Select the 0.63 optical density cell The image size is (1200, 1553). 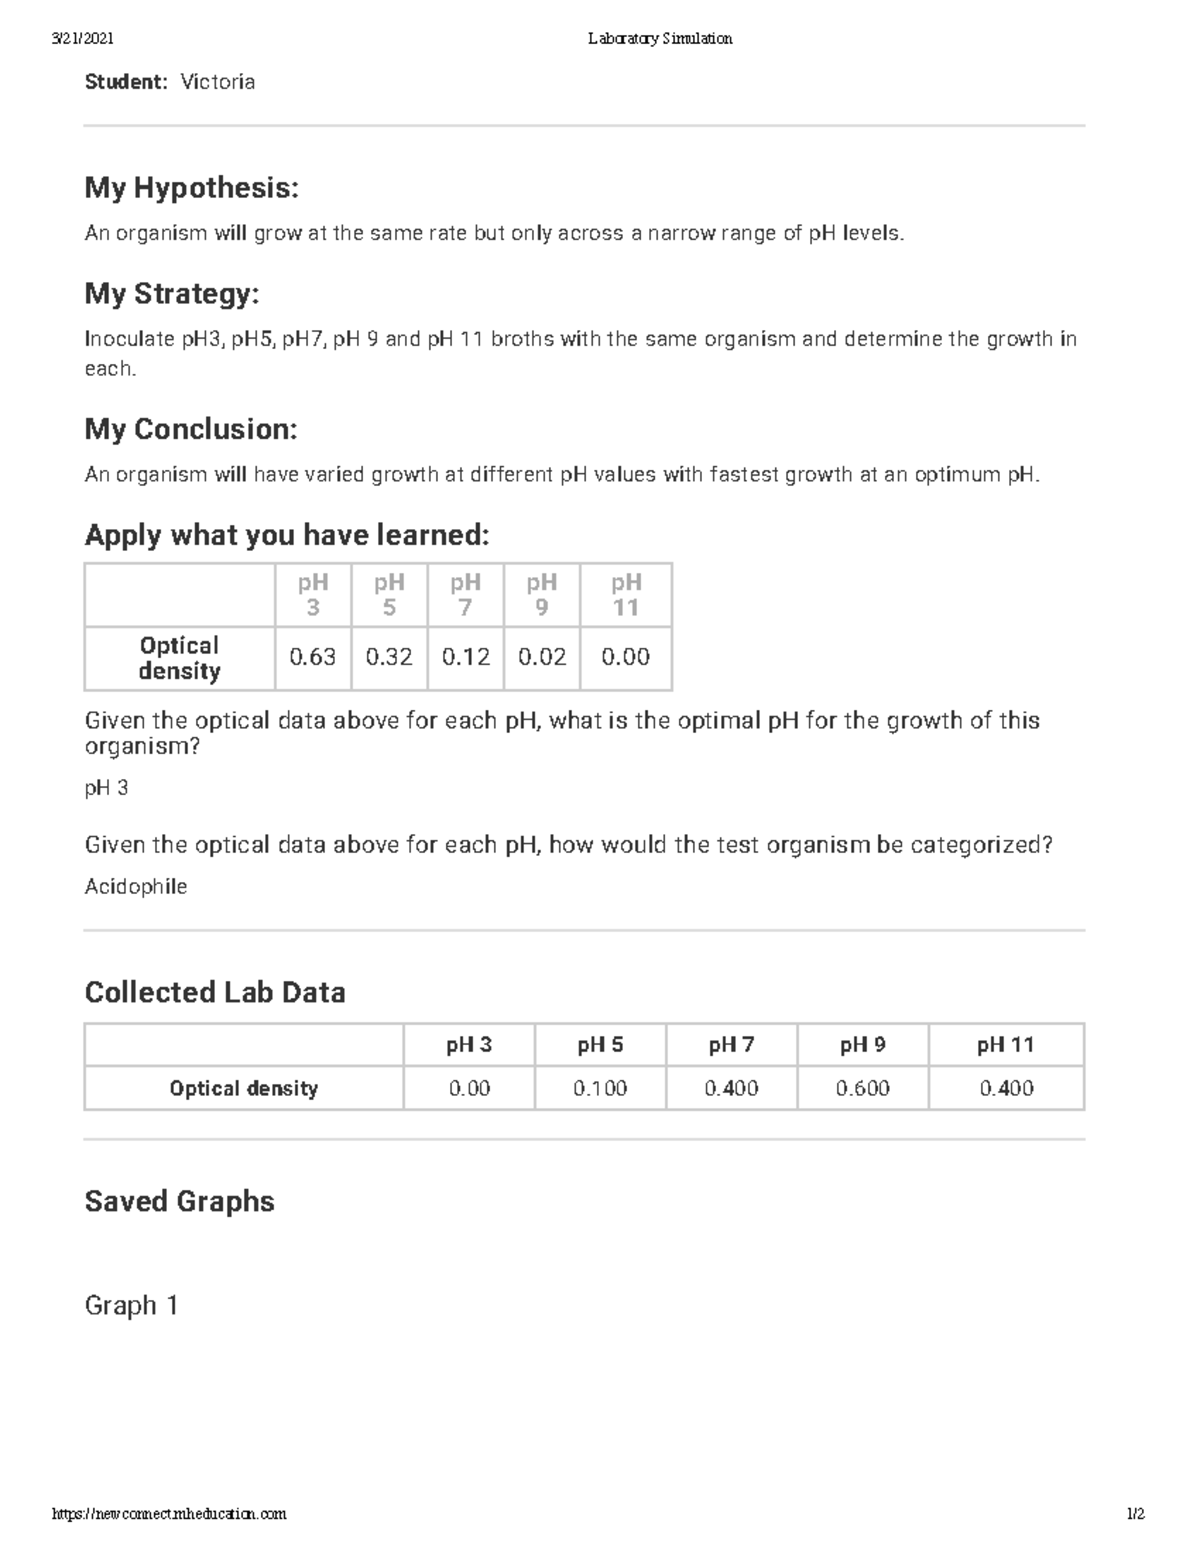pos(313,657)
